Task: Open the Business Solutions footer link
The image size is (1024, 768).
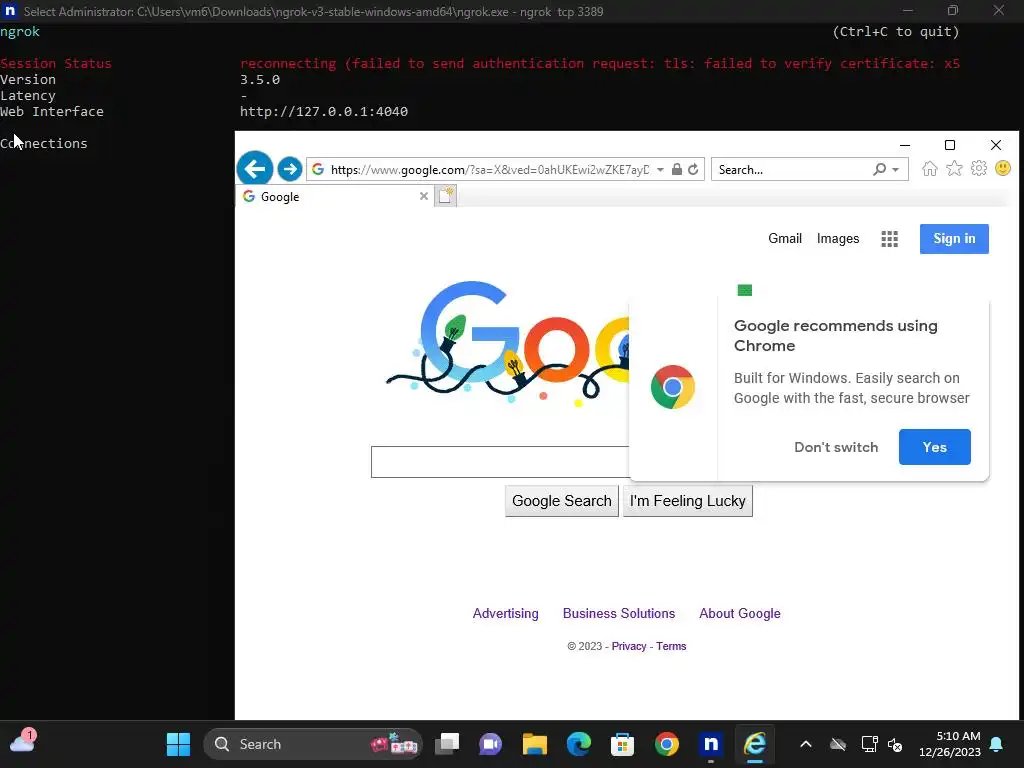Action: click(x=619, y=613)
